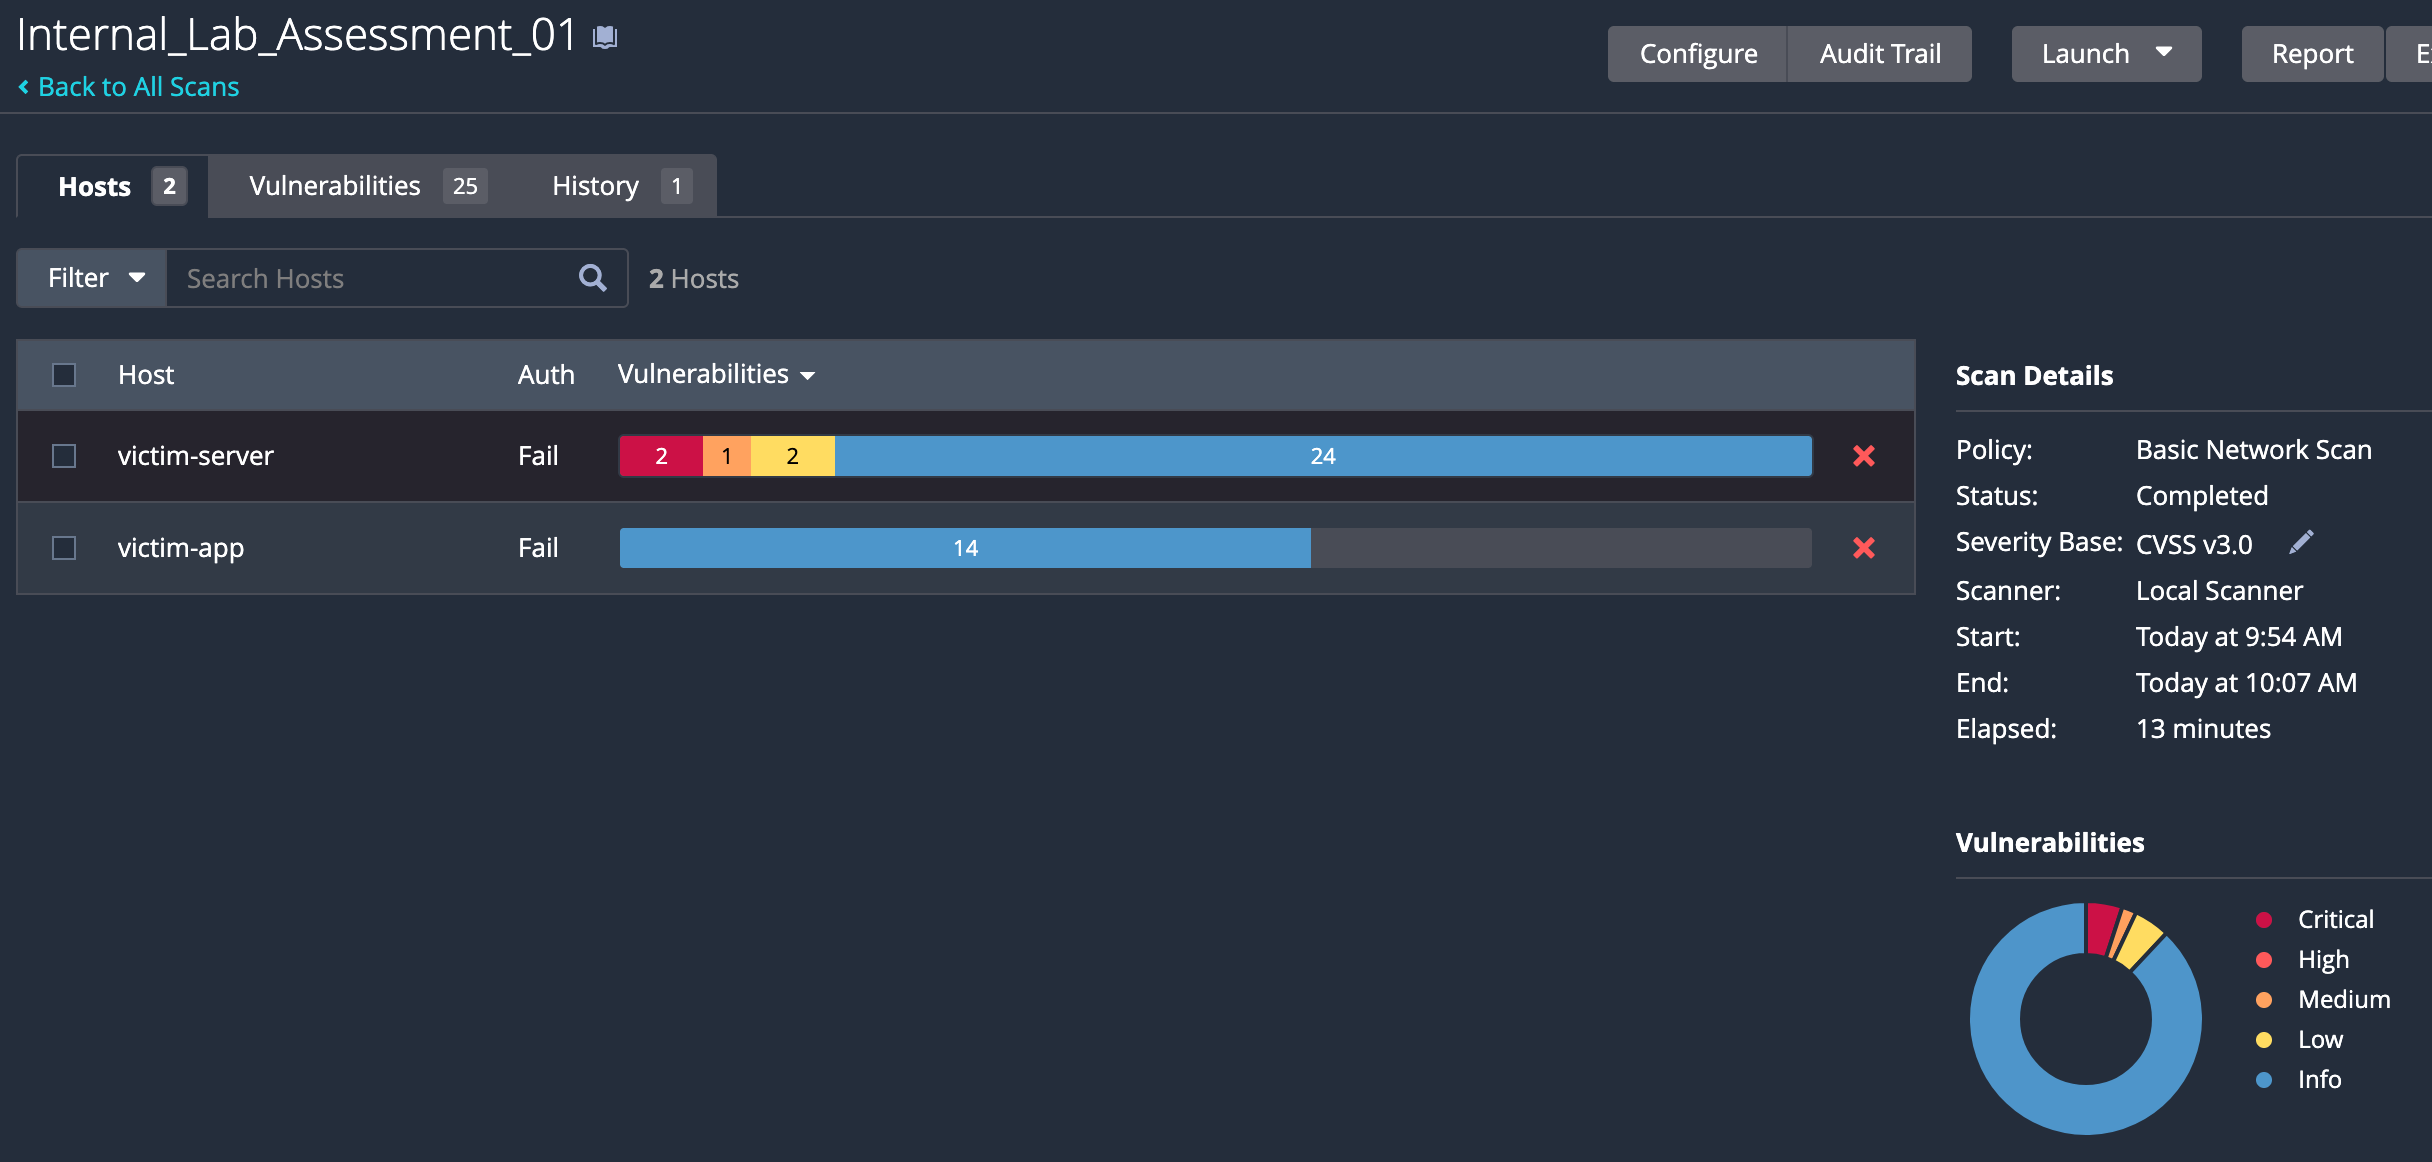Remove victim-server host with red X

1863,456
